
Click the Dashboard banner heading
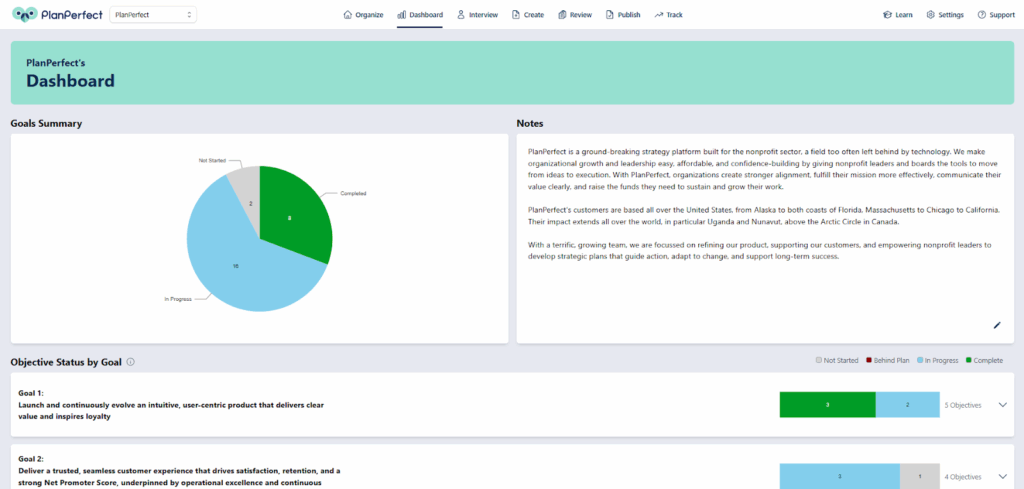(71, 81)
